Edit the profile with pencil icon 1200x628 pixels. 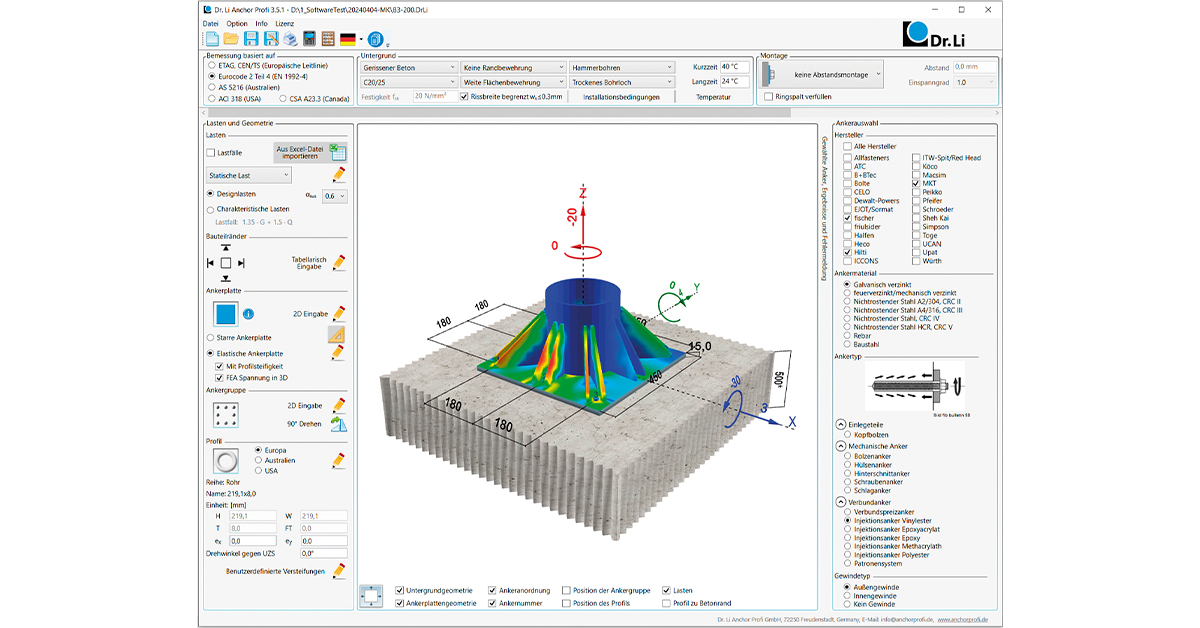point(339,461)
